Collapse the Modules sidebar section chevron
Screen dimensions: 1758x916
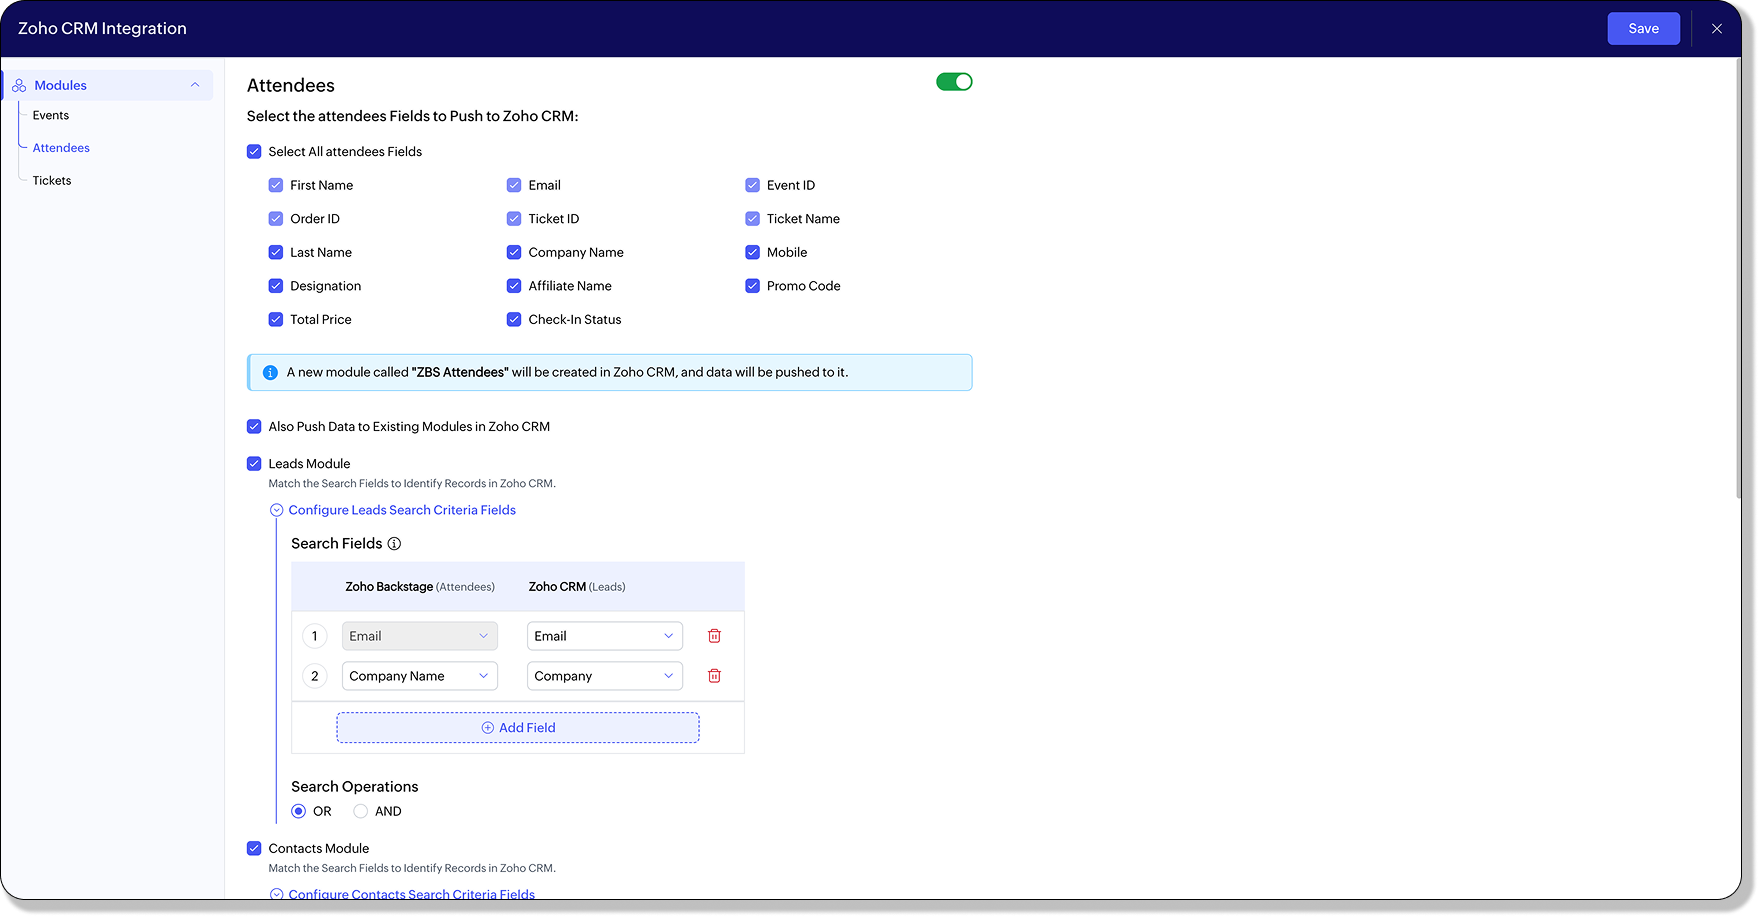point(195,85)
